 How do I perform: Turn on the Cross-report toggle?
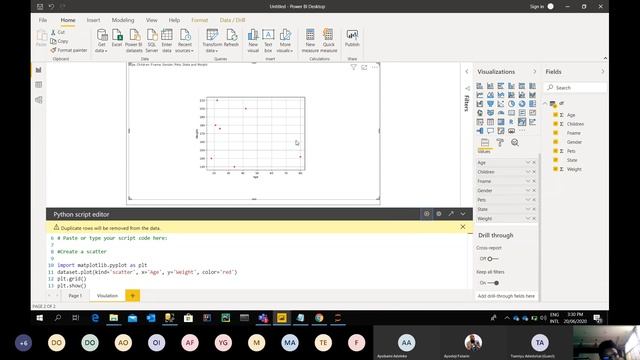click(493, 259)
